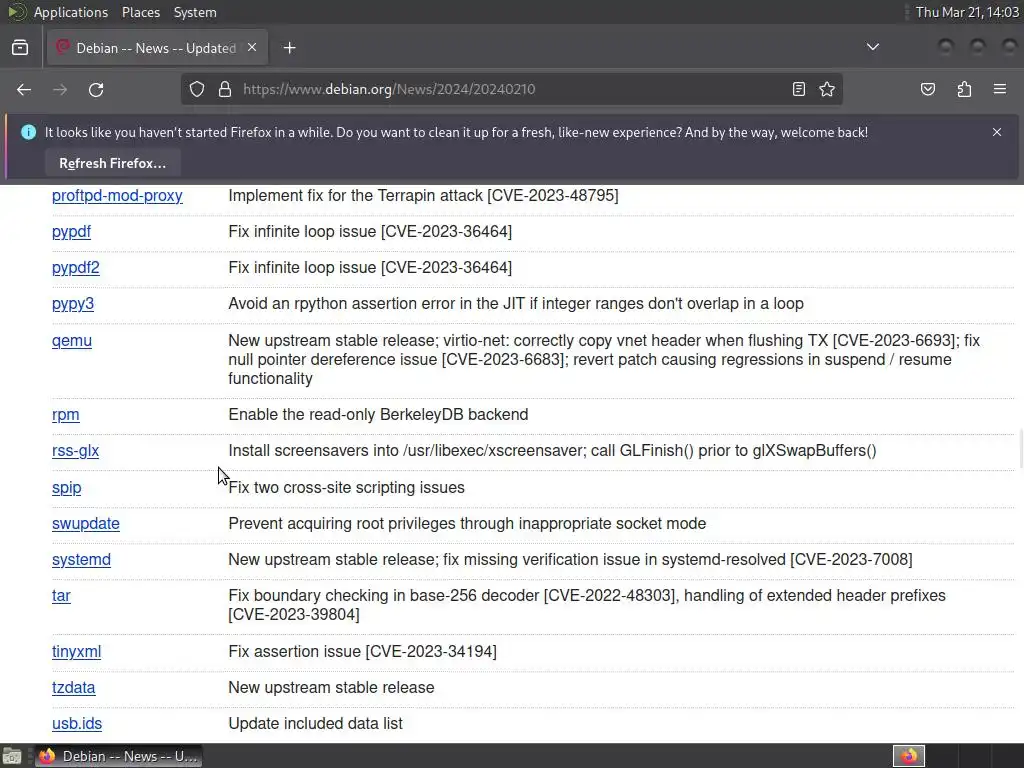Click the Refresh Firefox… button
Screen dimensions: 1024x768
(112, 163)
